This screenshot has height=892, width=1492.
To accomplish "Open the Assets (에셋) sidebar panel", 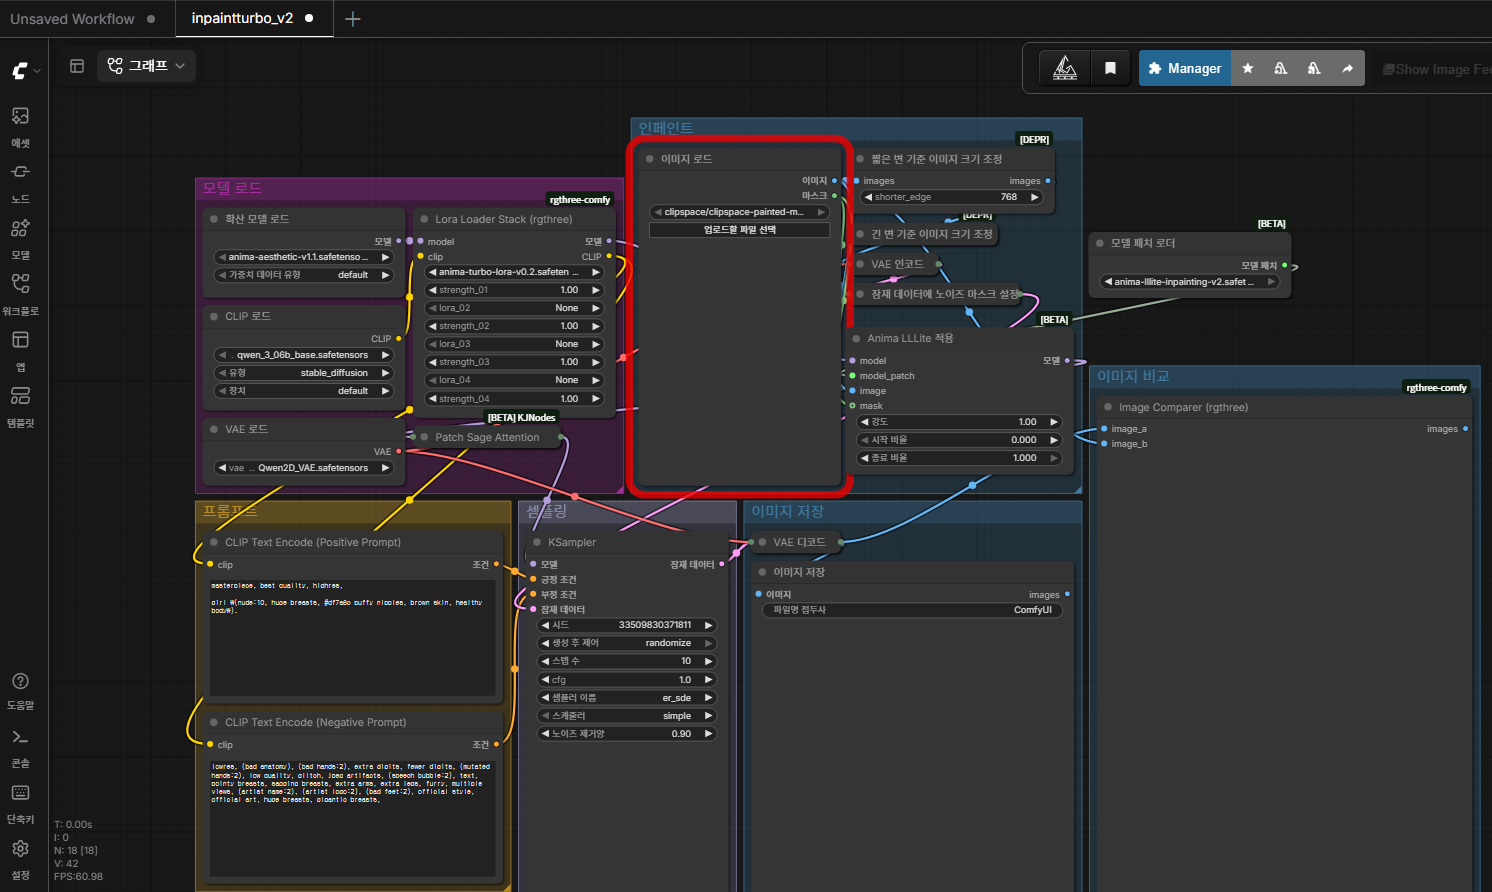I will [20, 127].
